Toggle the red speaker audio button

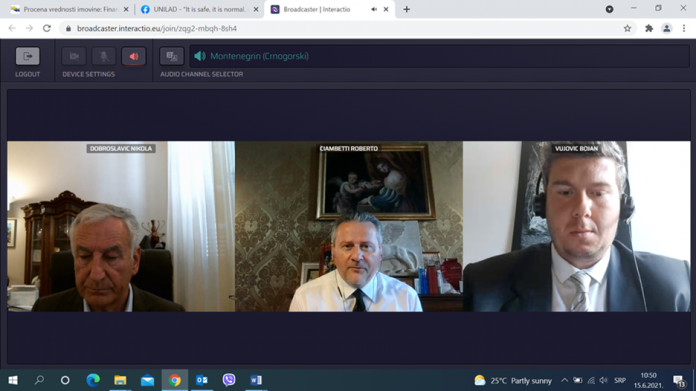click(x=134, y=56)
